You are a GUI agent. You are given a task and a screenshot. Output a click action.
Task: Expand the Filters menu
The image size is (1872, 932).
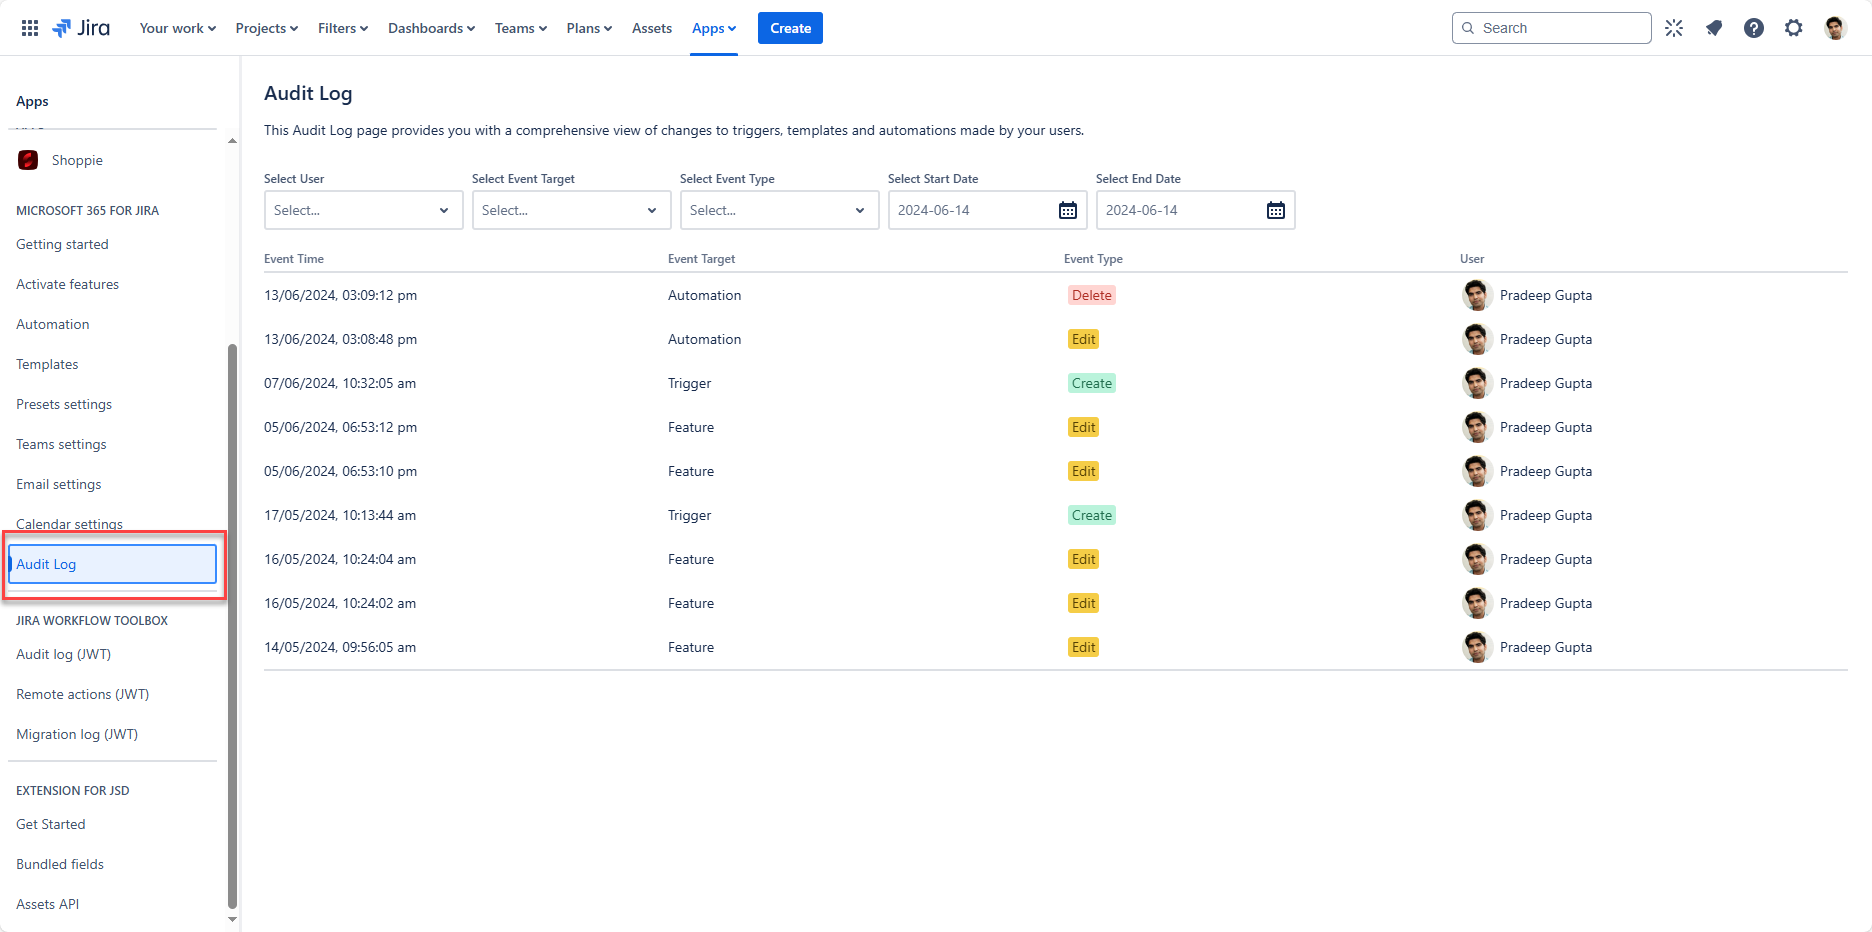click(x=343, y=28)
